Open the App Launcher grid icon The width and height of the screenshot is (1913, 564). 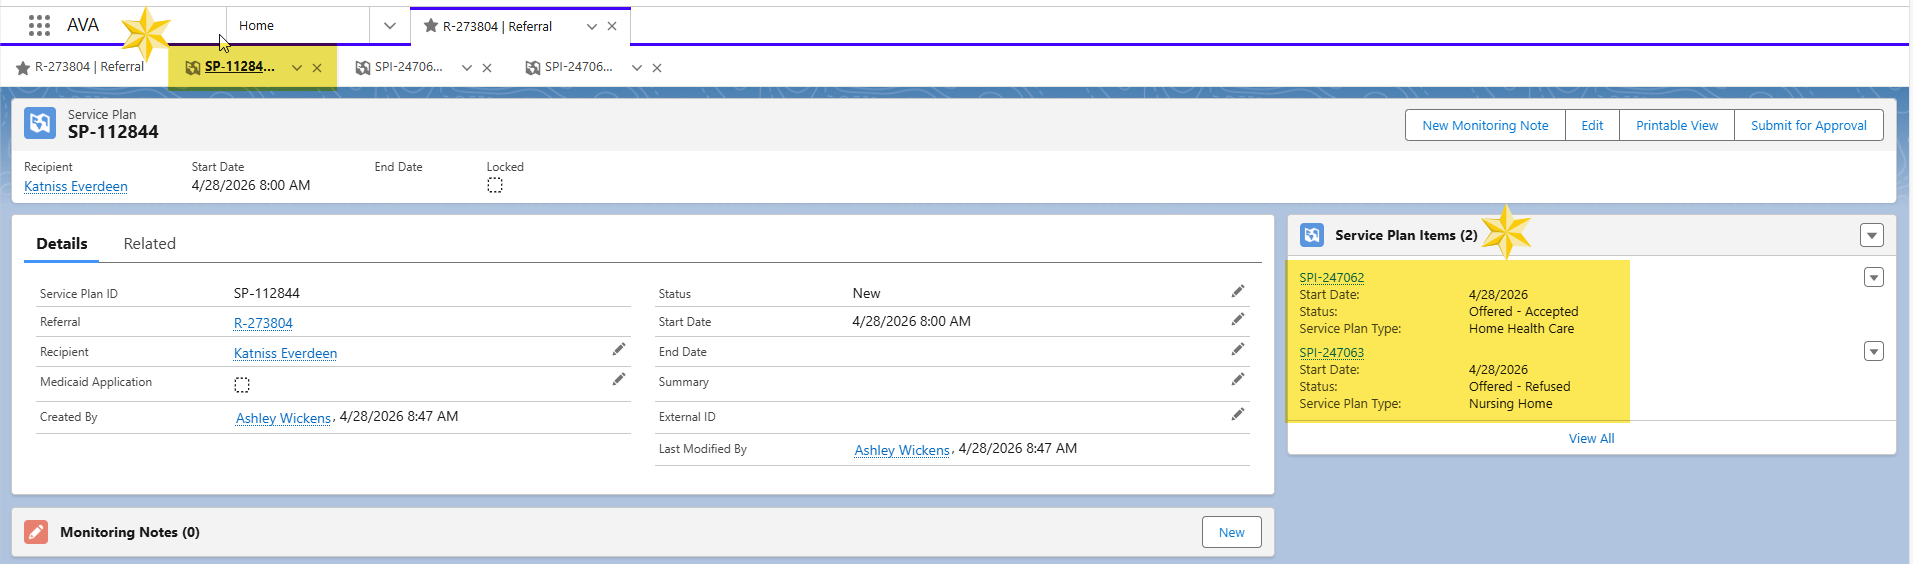[39, 25]
